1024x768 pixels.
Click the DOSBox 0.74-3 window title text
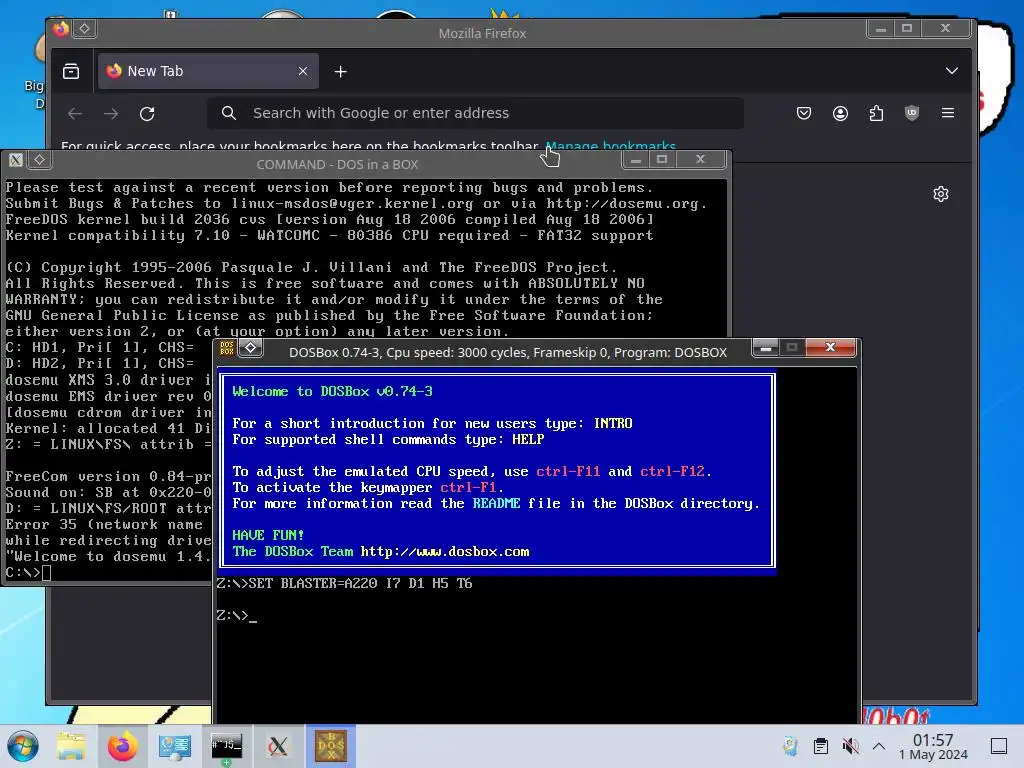tap(507, 353)
